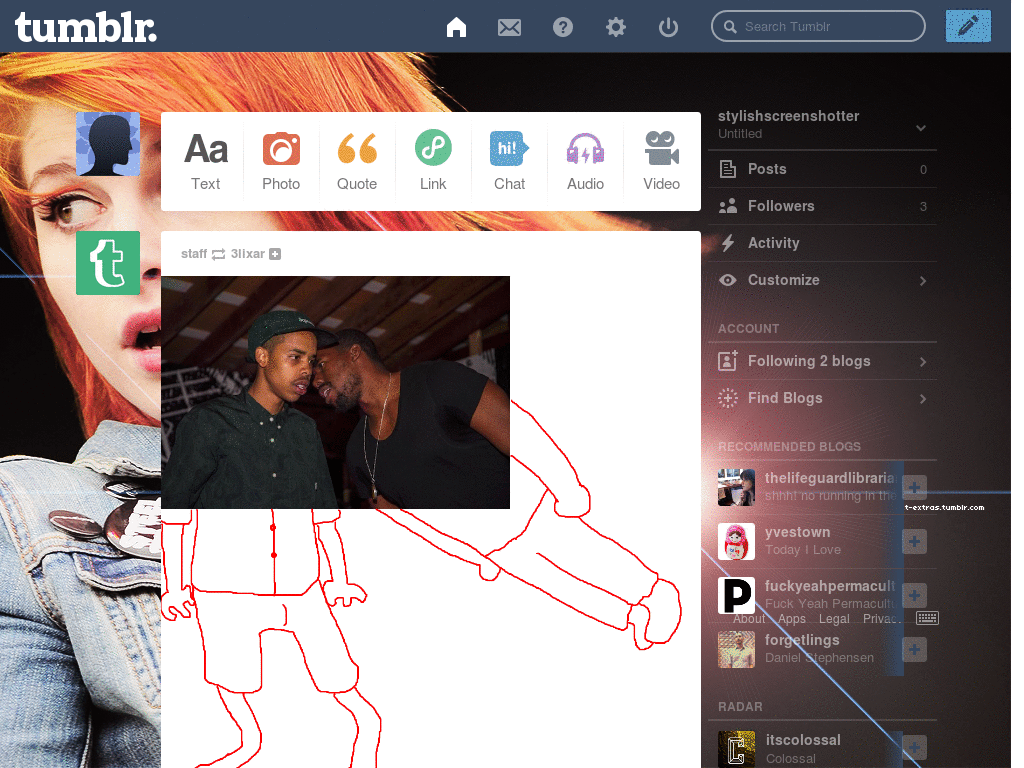The image size is (1024, 768).
Task: Create a new Link post
Action: [433, 161]
